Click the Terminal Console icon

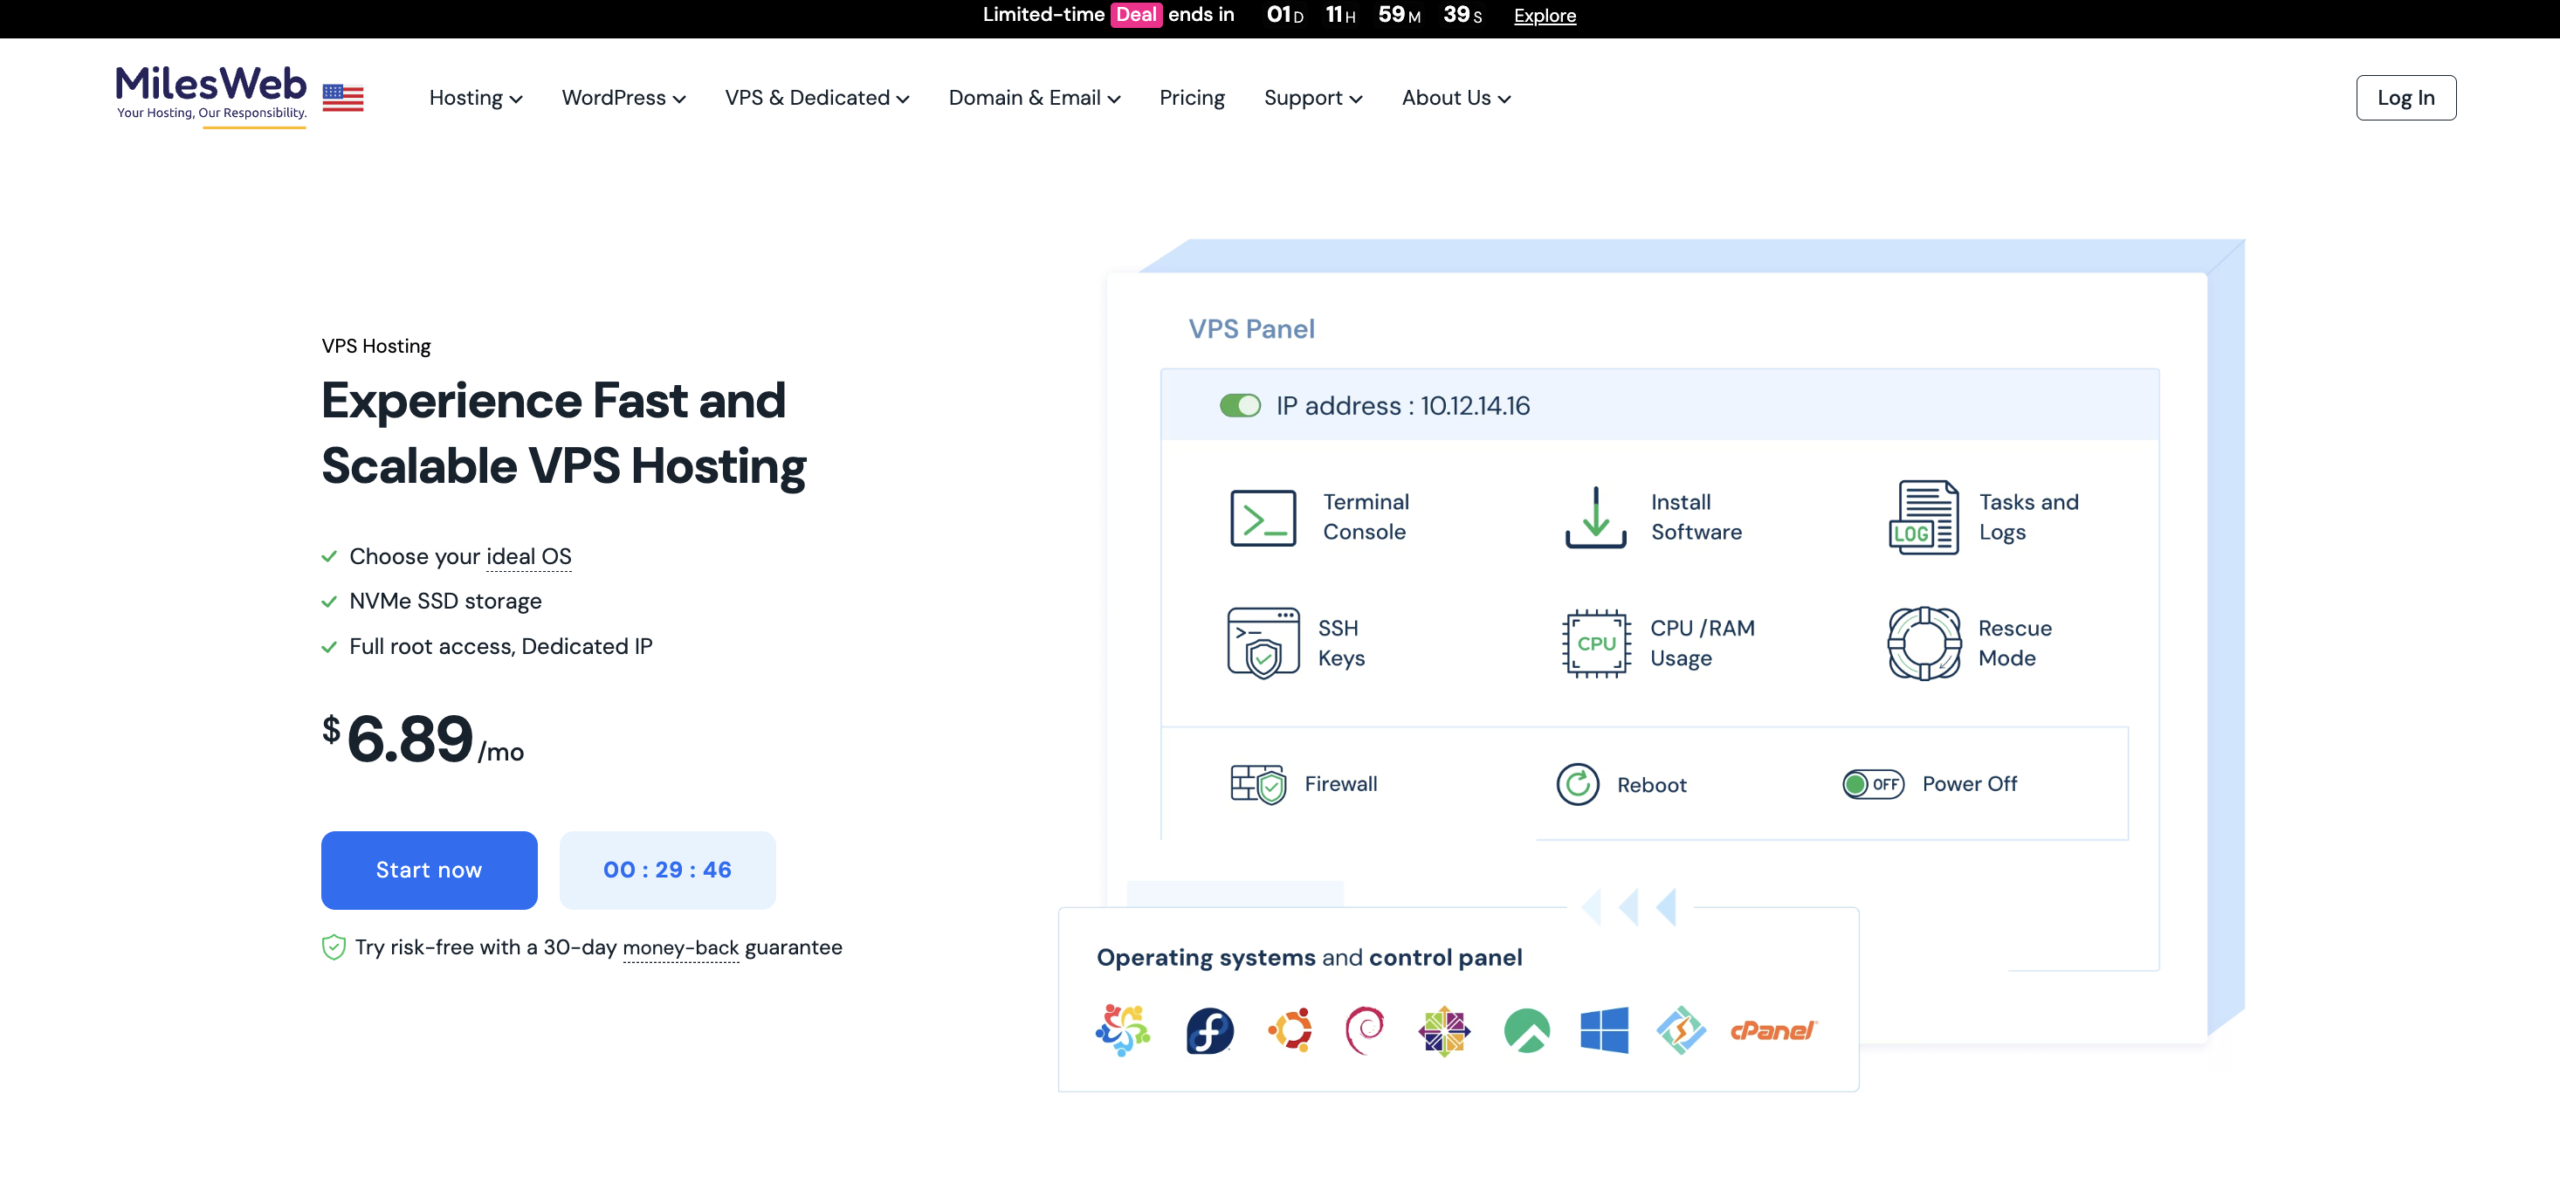(x=1263, y=518)
